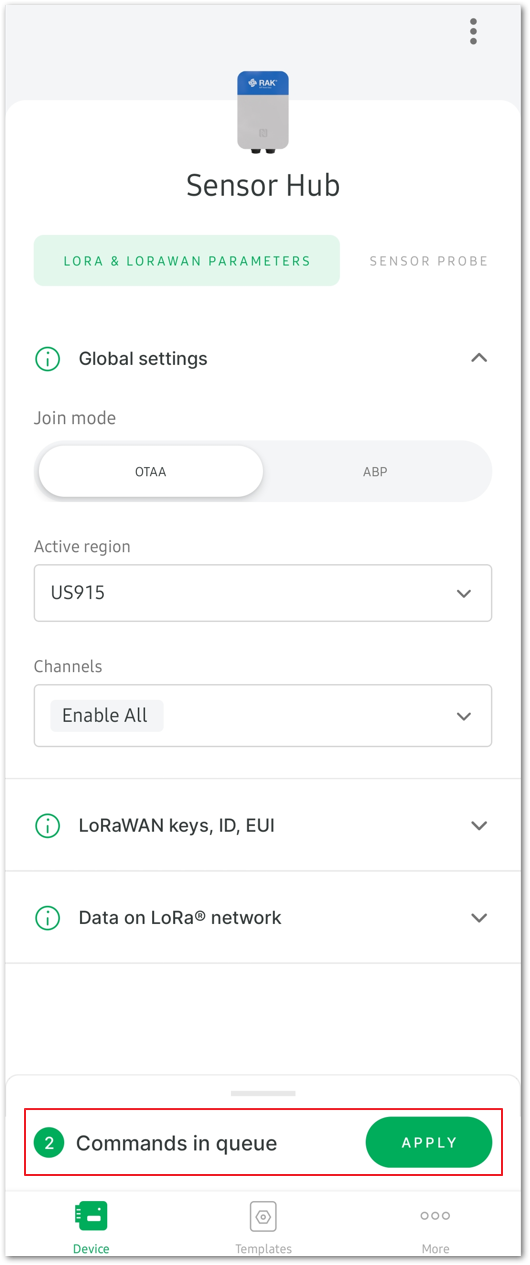Switch to the Sensor Probe tab
This screenshot has width=530, height=1265.
[x=429, y=261]
